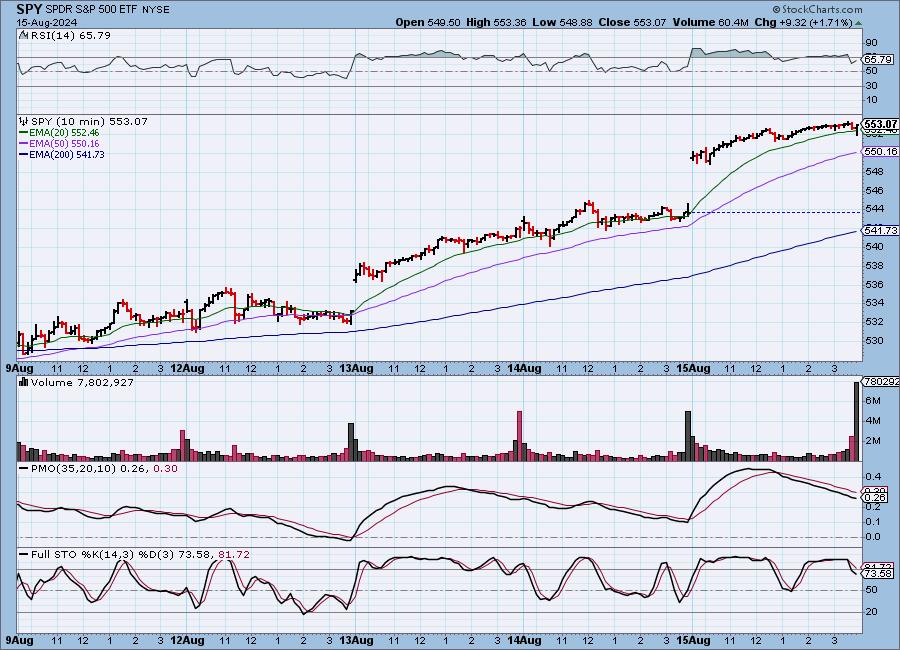Viewport: 900px width, 650px height.
Task: Click the 538 label on price axis
Action: coord(875,266)
